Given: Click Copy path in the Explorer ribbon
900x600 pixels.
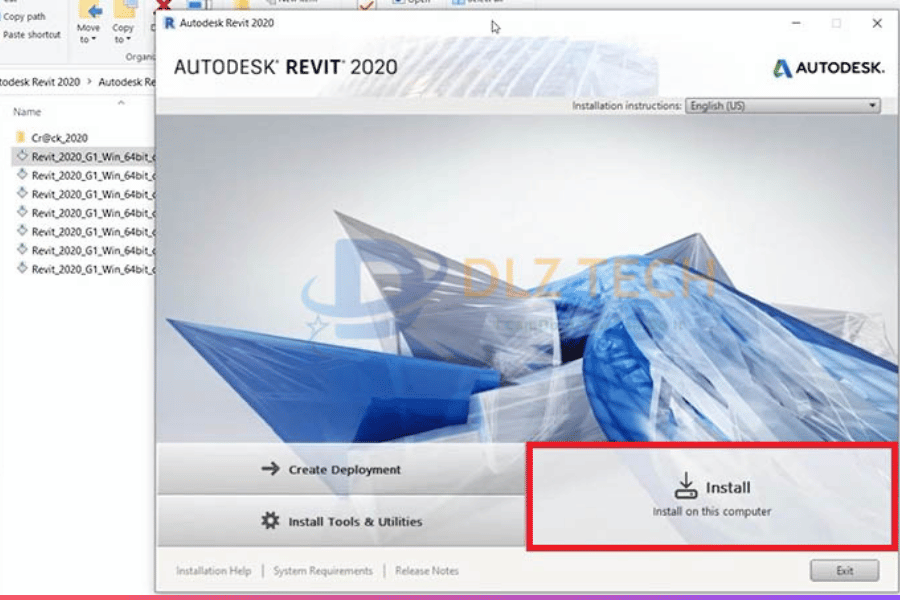Looking at the screenshot, I should point(25,17).
